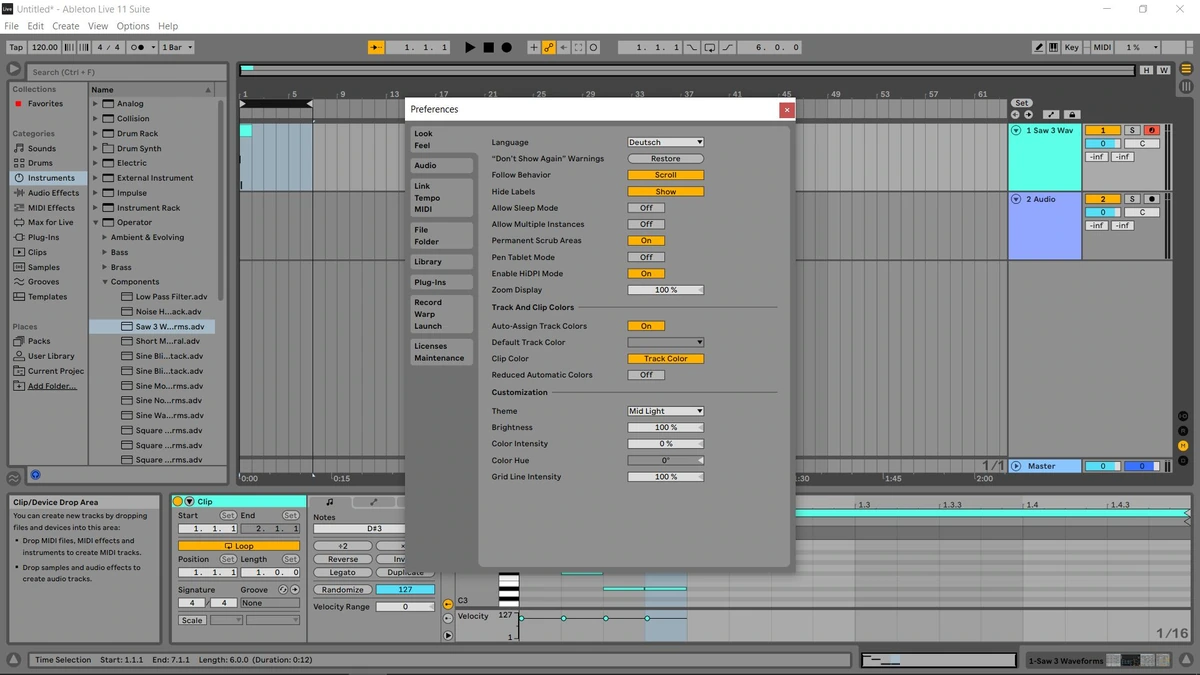Viewport: 1200px width, 675px height.
Task: Click the Session view selector icon
Action: click(x=1186, y=86)
